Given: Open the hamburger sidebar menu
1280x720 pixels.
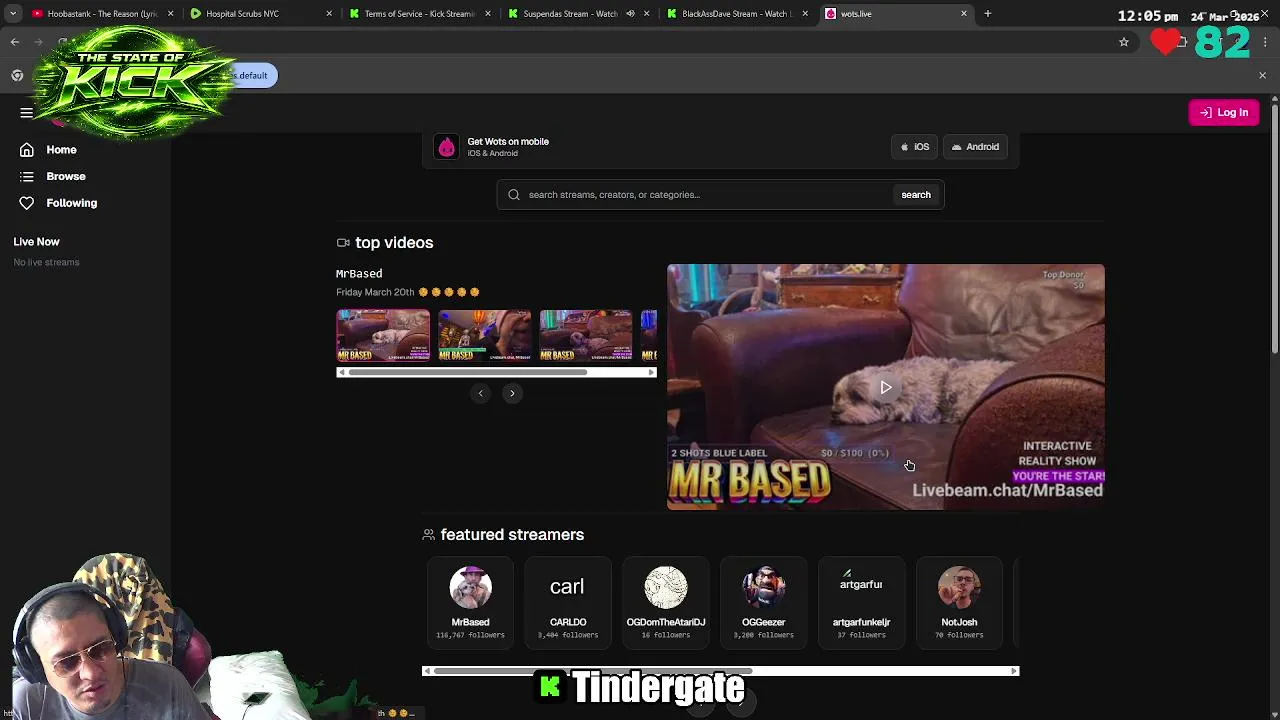Looking at the screenshot, I should [26, 113].
